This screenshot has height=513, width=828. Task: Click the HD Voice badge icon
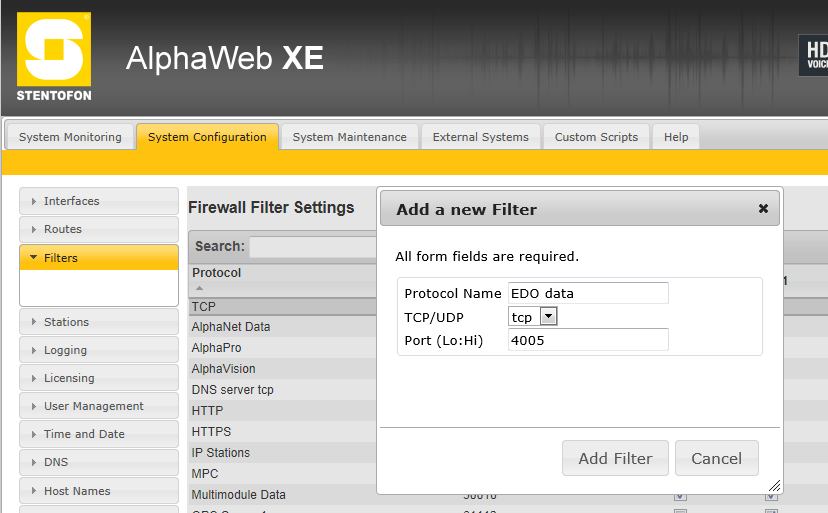[x=813, y=56]
